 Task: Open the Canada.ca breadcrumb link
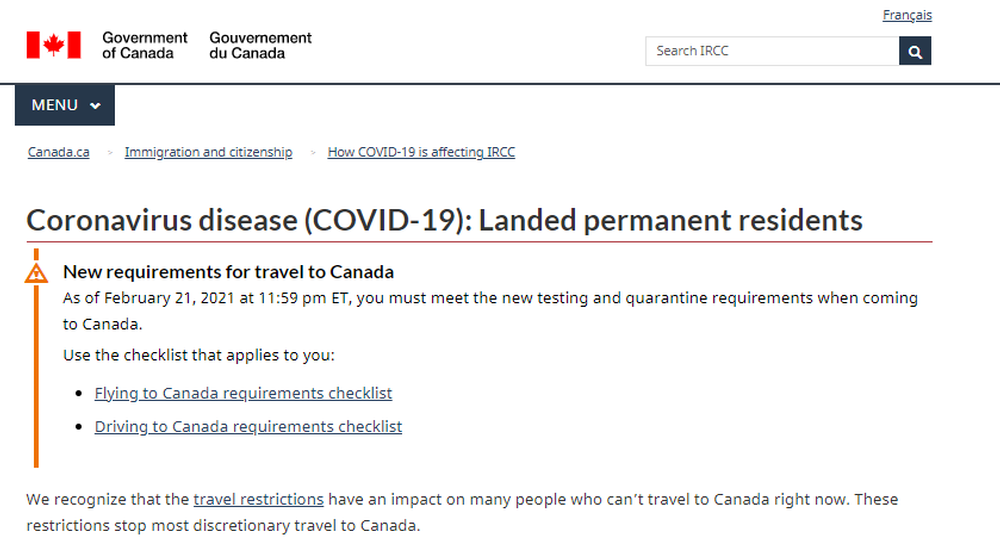pyautogui.click(x=59, y=152)
